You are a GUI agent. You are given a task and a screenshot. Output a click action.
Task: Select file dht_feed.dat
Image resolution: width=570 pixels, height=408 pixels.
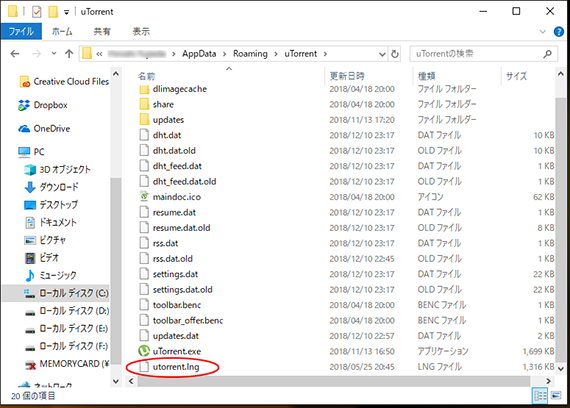coord(177,166)
